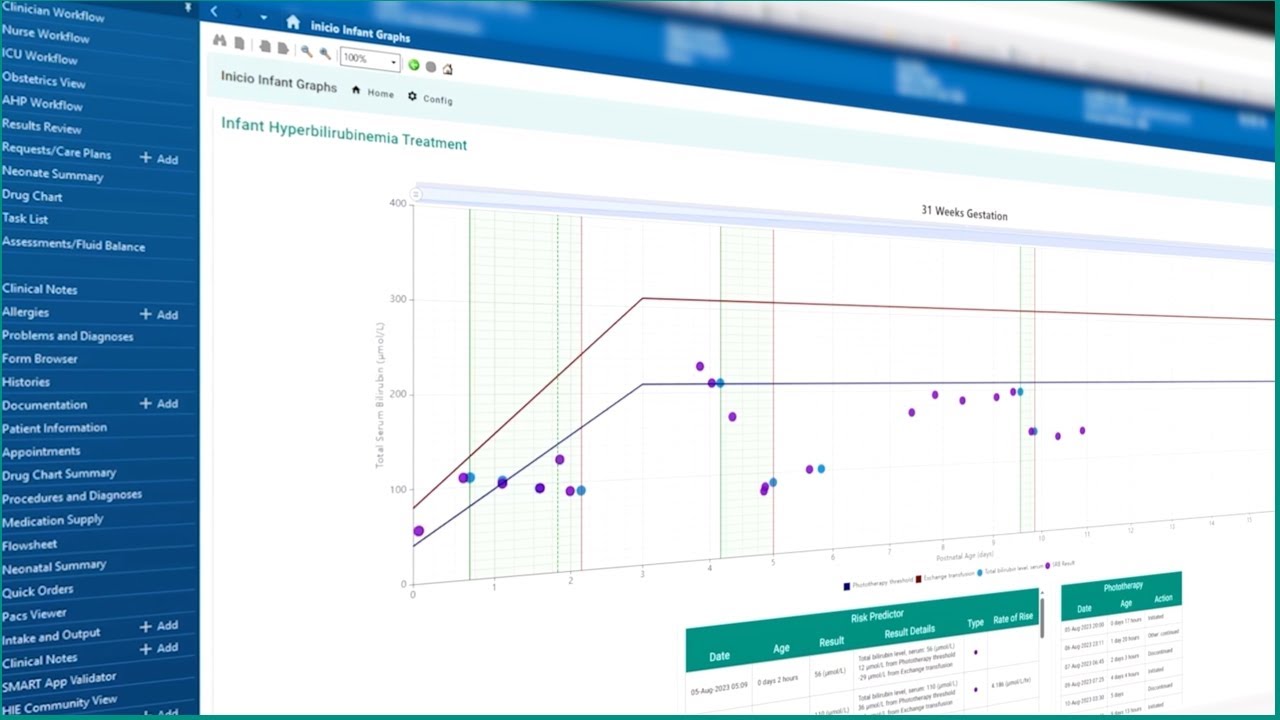Open Assessments/Fluid Balance in sidebar
Screen dimensions: 1280x720
click(x=74, y=244)
